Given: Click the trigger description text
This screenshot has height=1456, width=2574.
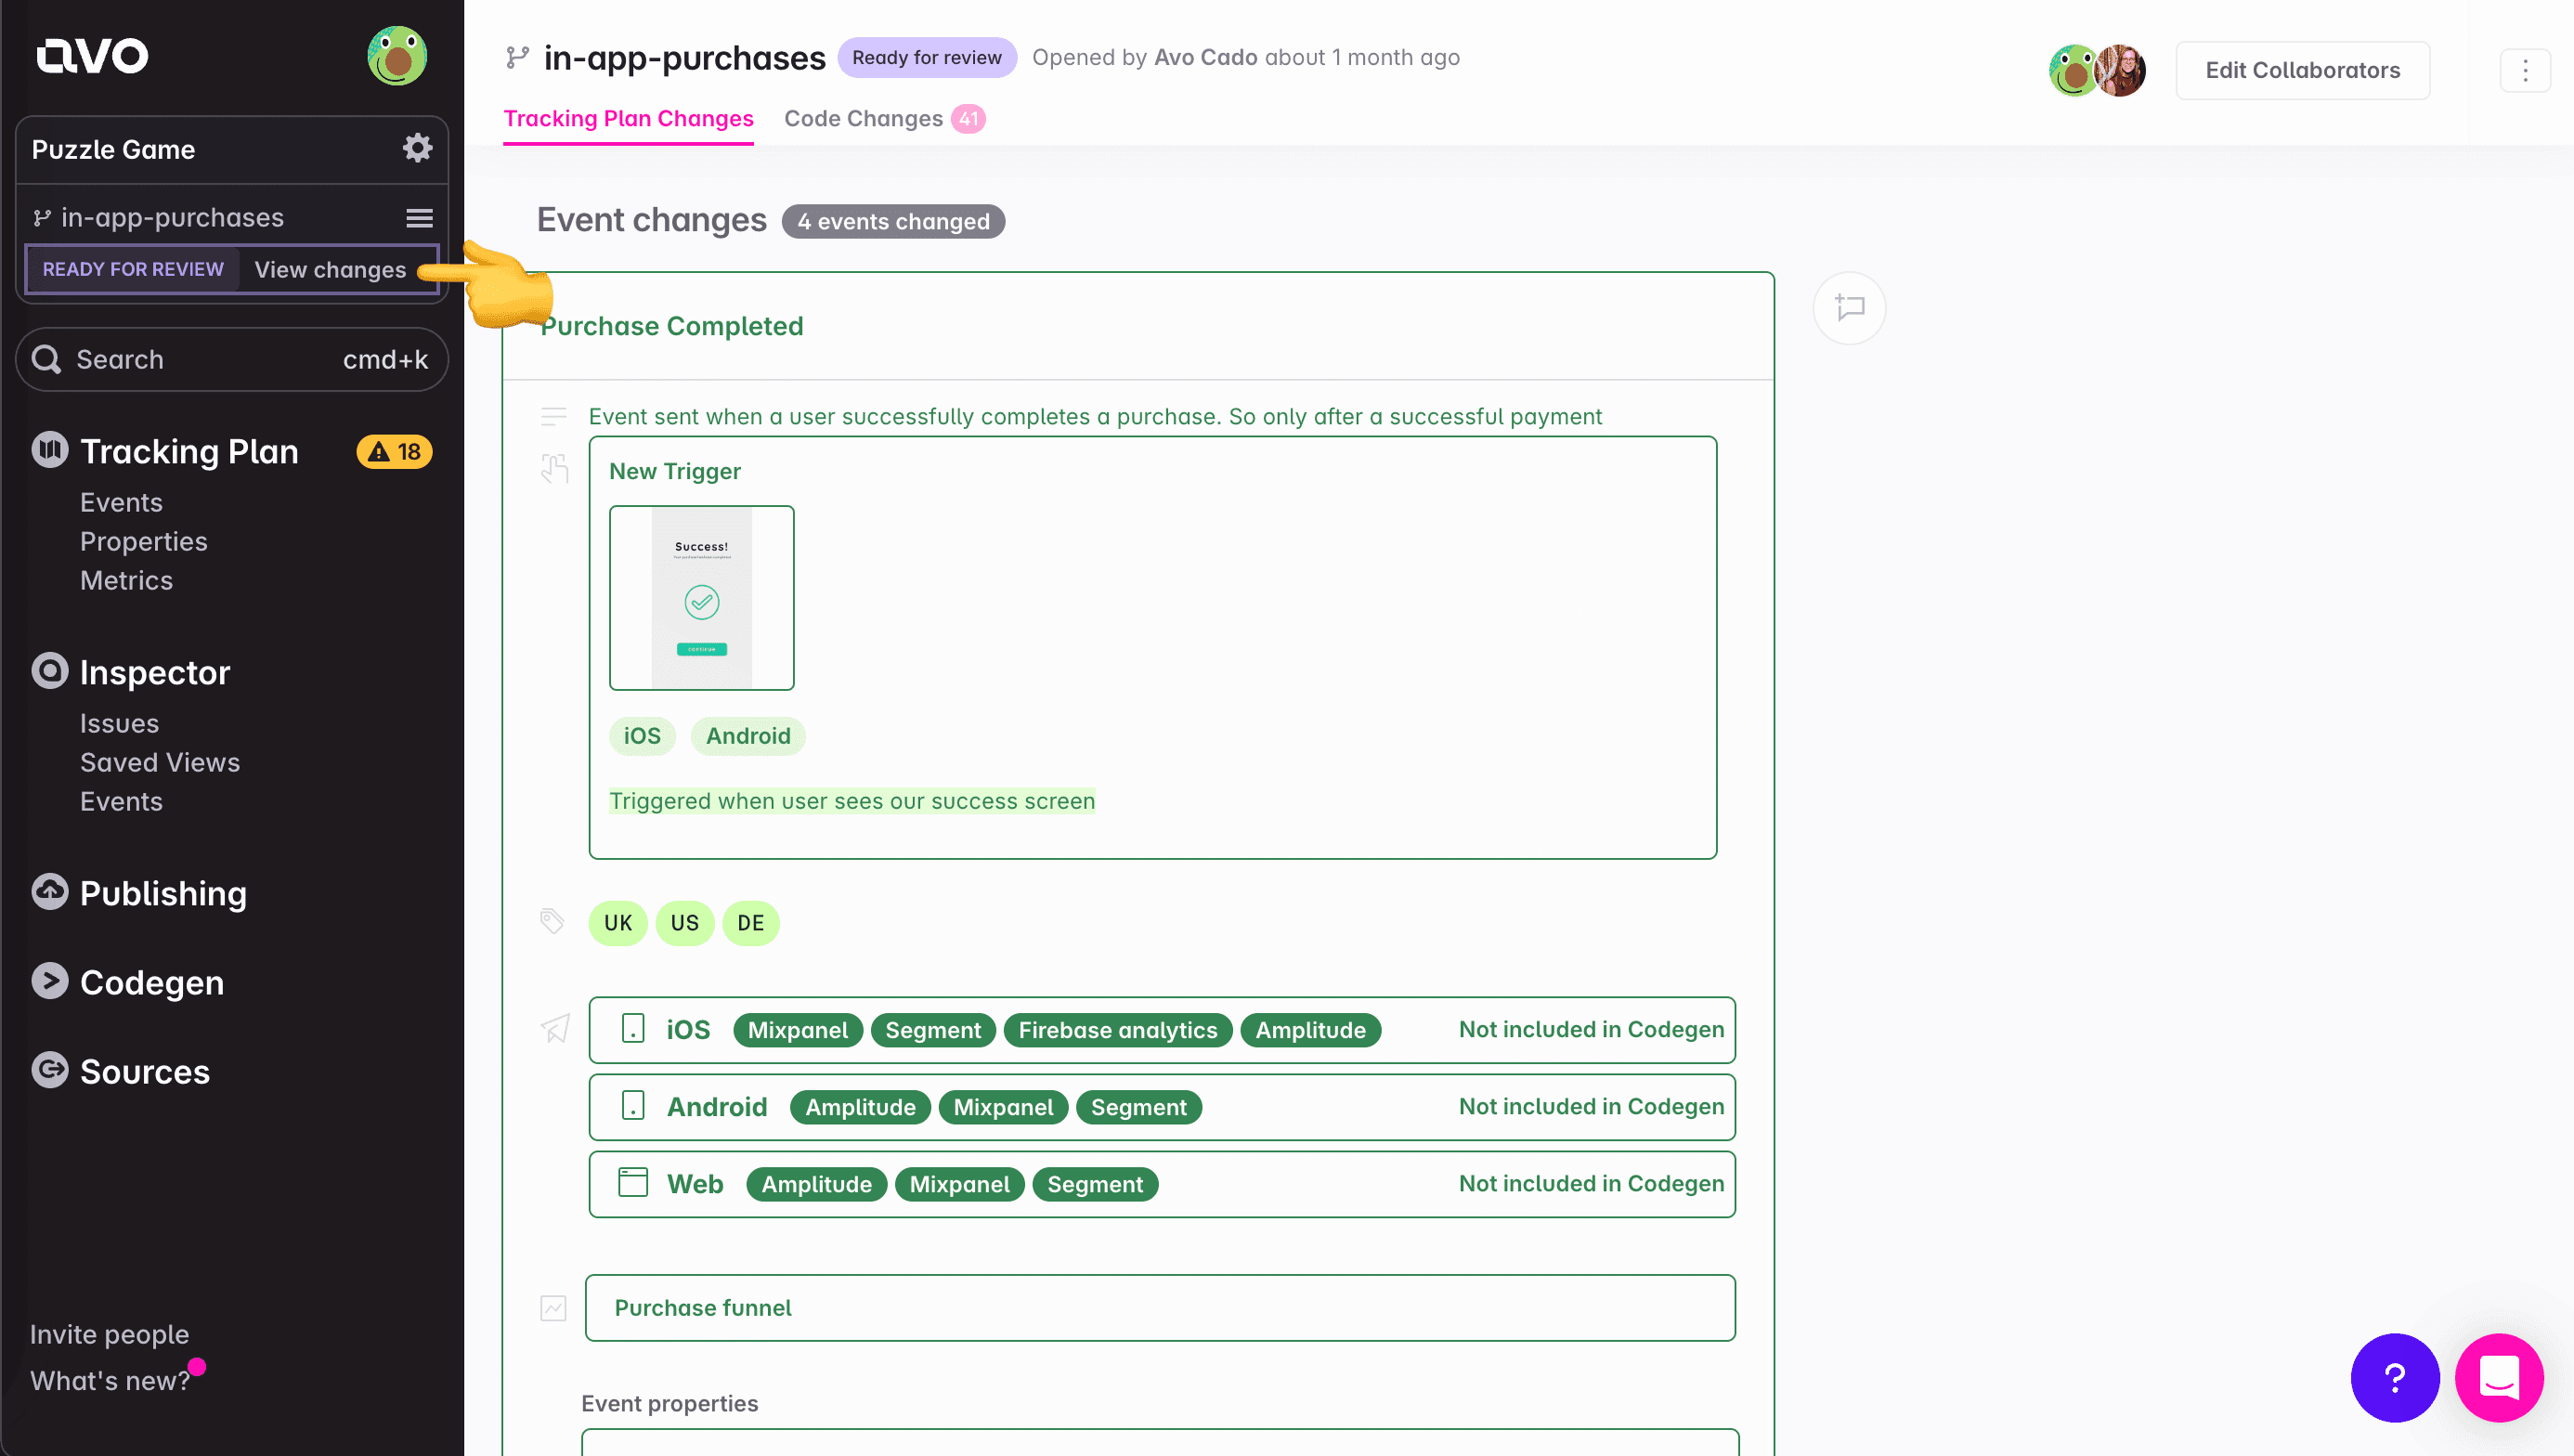Looking at the screenshot, I should coord(852,802).
